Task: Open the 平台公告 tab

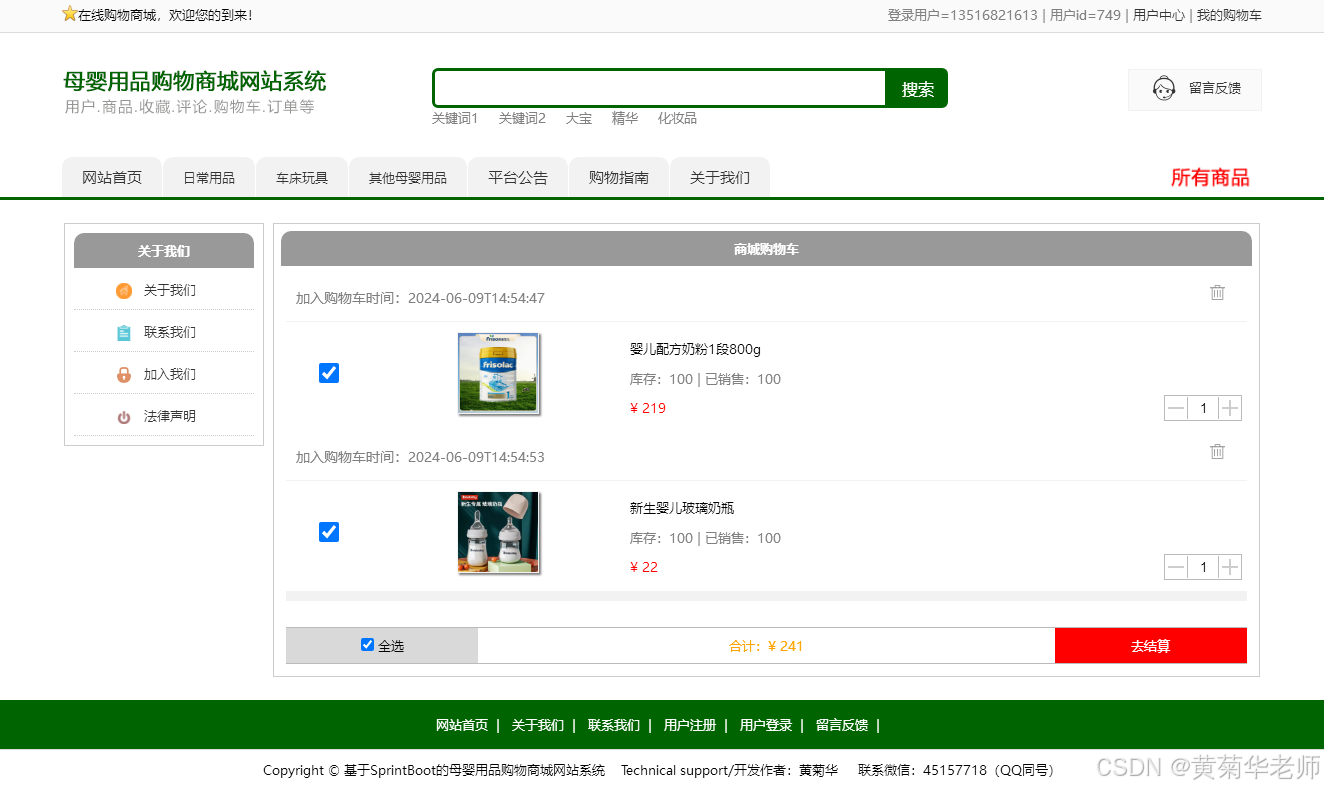Action: pos(518,178)
